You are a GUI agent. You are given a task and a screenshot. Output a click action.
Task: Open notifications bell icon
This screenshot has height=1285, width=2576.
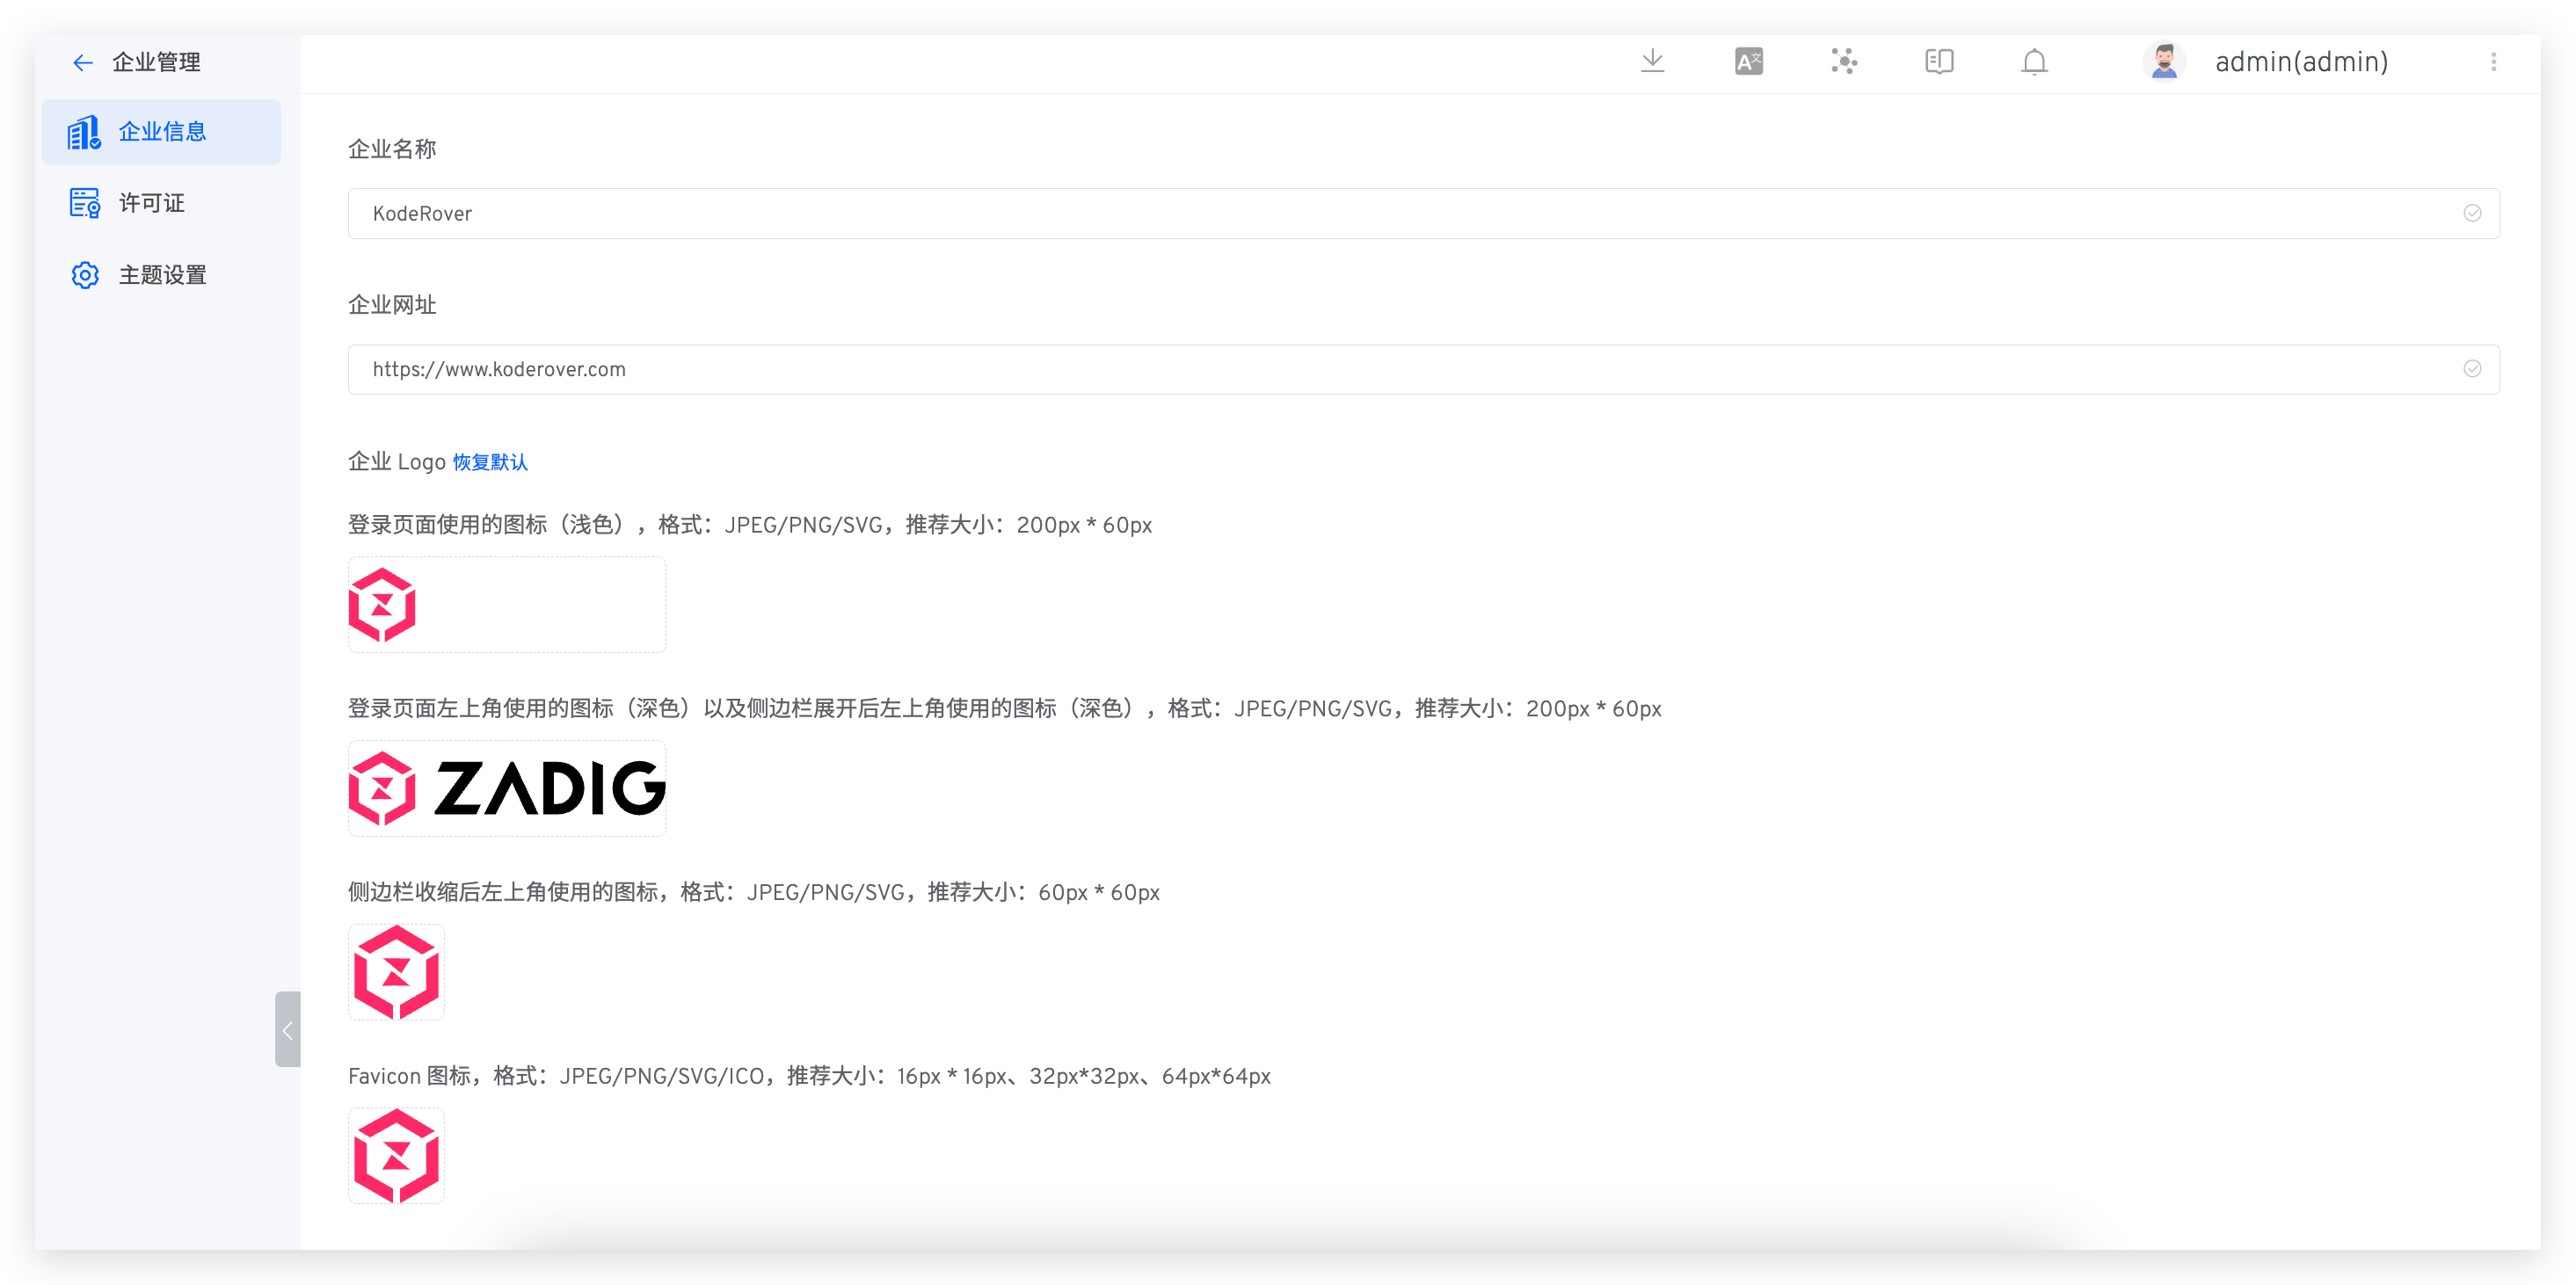pyautogui.click(x=2034, y=62)
